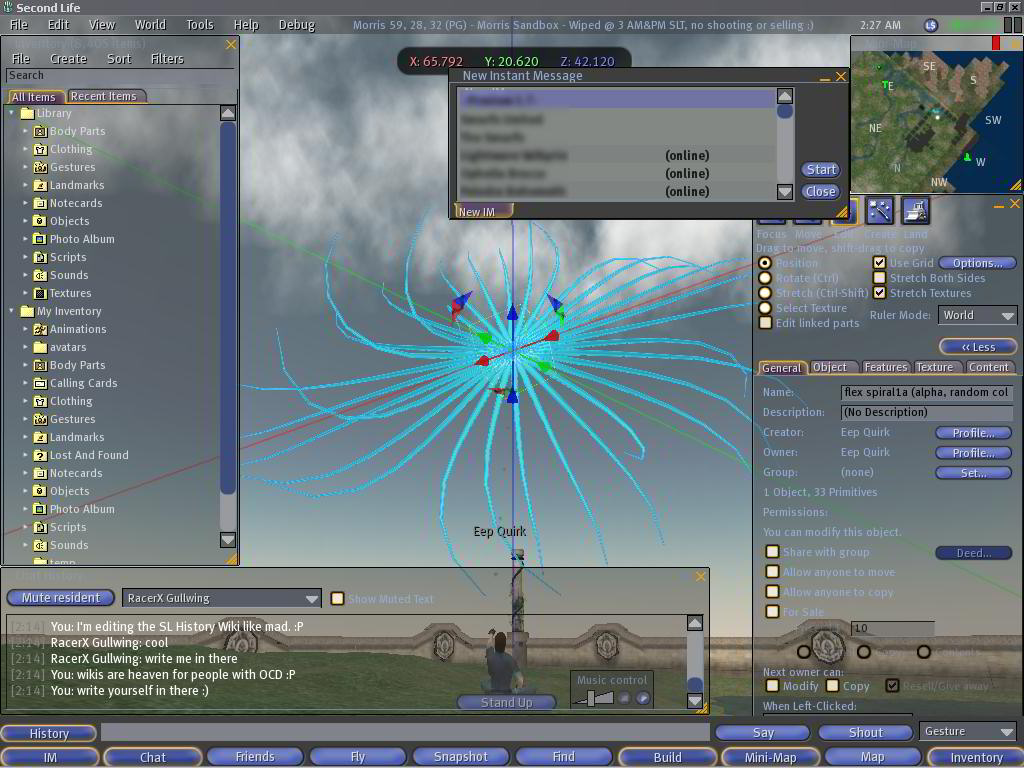Open Calling Cards folder in My Inventory
1024x768 pixels.
(x=83, y=383)
